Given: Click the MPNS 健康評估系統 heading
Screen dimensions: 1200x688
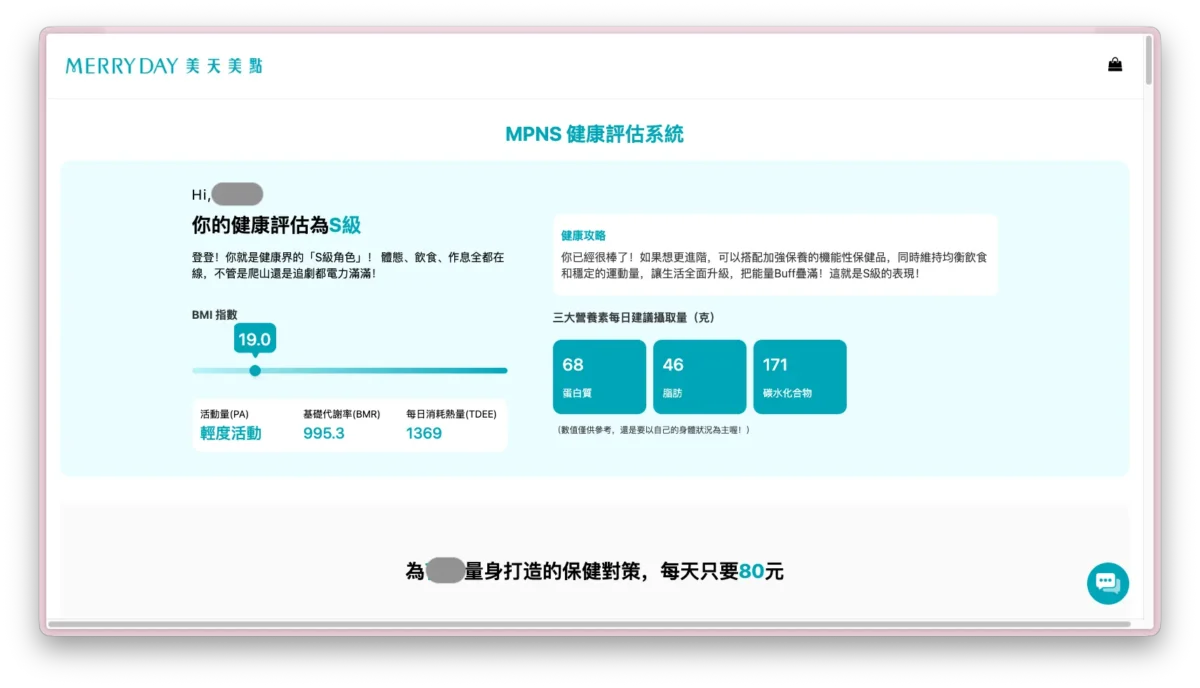Looking at the screenshot, I should coord(595,134).
